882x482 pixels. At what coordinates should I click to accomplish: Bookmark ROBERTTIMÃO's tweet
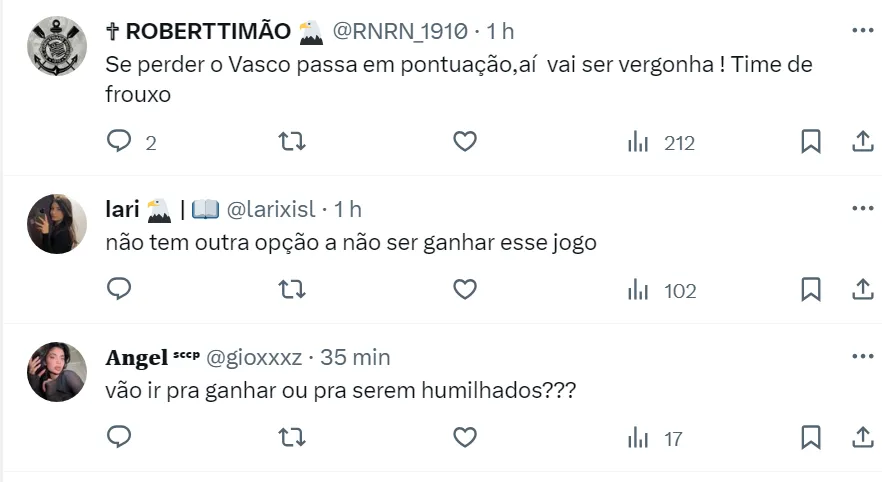811,142
